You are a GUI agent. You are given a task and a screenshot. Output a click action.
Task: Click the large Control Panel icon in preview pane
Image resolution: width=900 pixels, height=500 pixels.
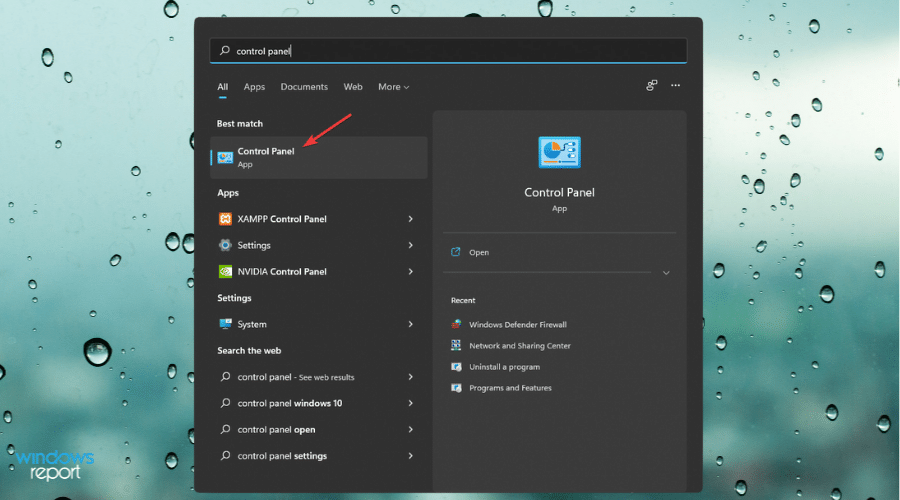coord(560,152)
